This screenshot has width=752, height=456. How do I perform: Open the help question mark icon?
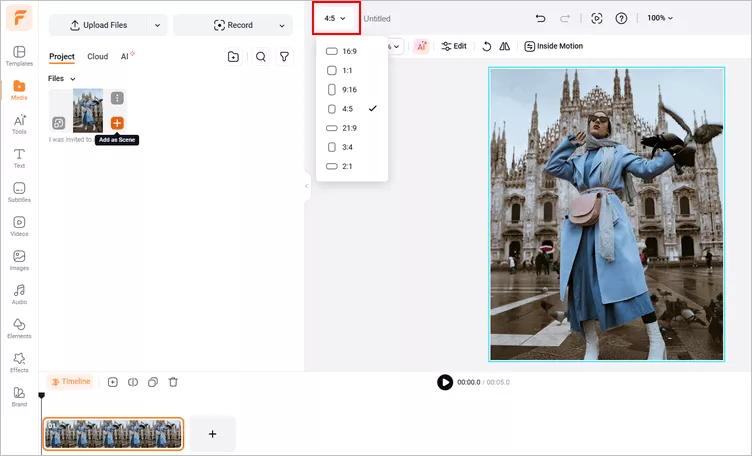click(621, 18)
